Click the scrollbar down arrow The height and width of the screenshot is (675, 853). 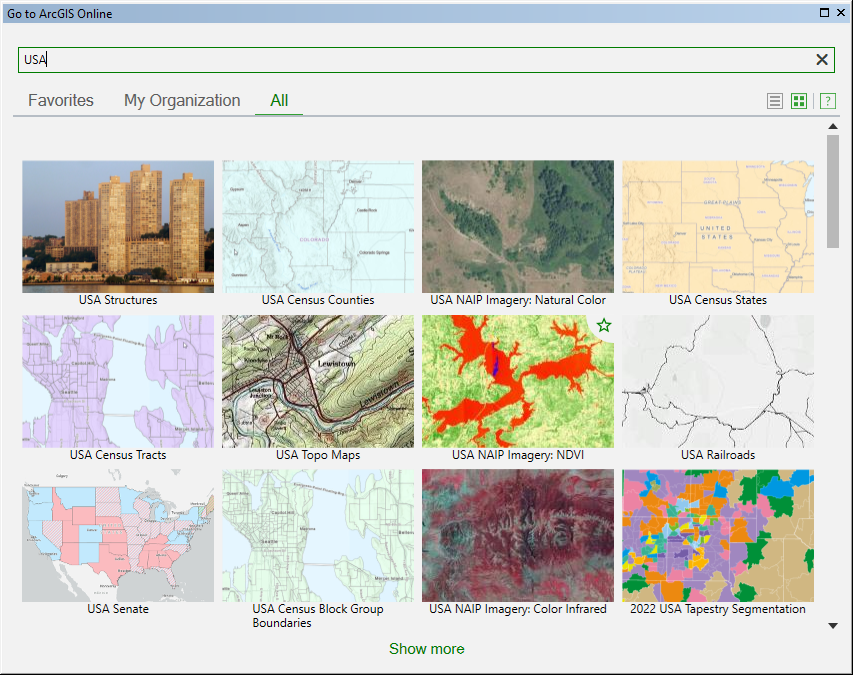coord(832,626)
